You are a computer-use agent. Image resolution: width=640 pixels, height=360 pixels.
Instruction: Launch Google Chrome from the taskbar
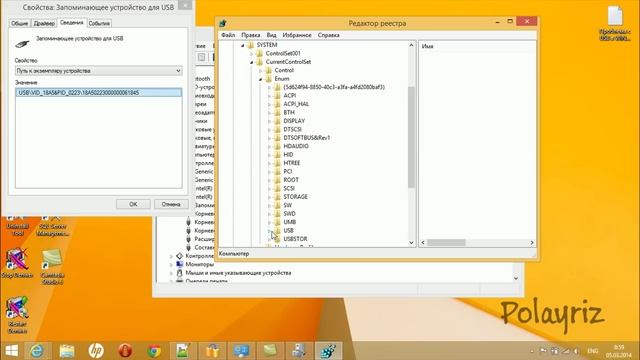tap(154, 351)
